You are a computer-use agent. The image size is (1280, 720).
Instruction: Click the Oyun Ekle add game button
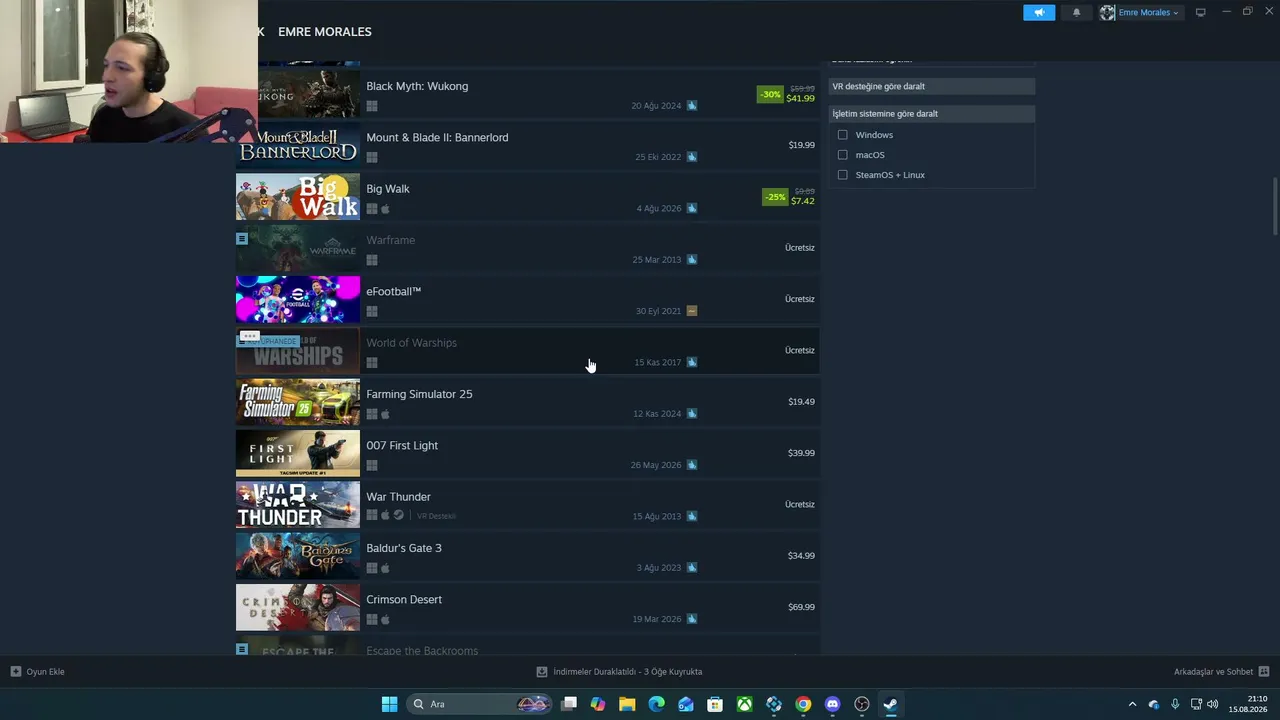[x=37, y=672]
